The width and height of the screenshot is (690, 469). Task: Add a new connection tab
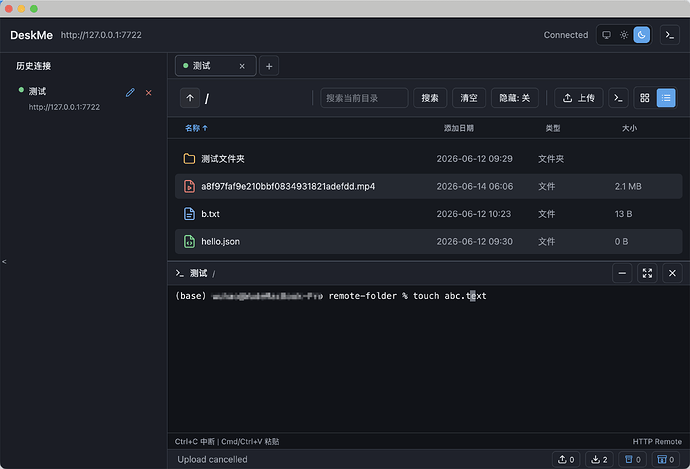click(x=269, y=66)
